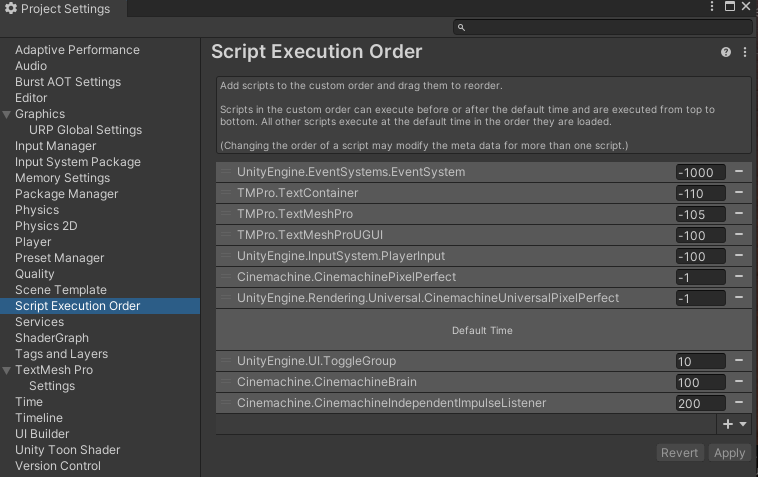758x477 pixels.
Task: Edit the order value of 10 for ToggleGroup
Action: coord(700,361)
